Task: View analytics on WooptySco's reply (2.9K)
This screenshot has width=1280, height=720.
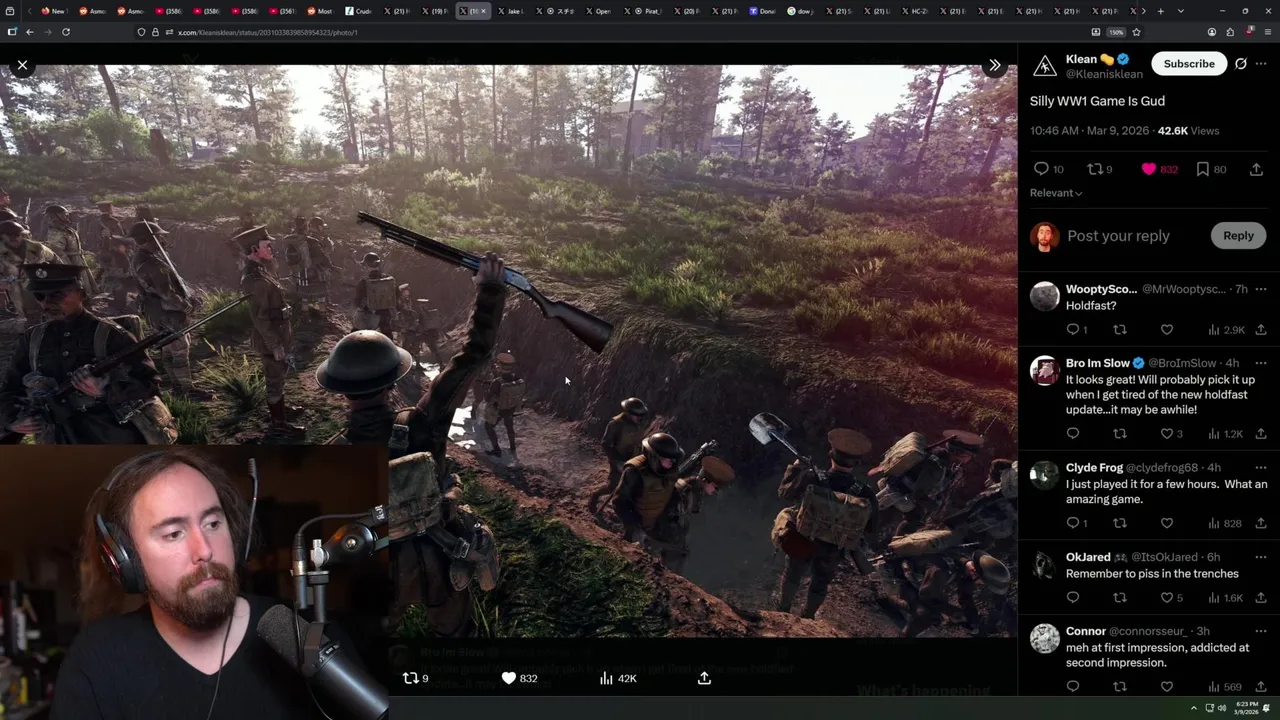Action: coord(1226,330)
